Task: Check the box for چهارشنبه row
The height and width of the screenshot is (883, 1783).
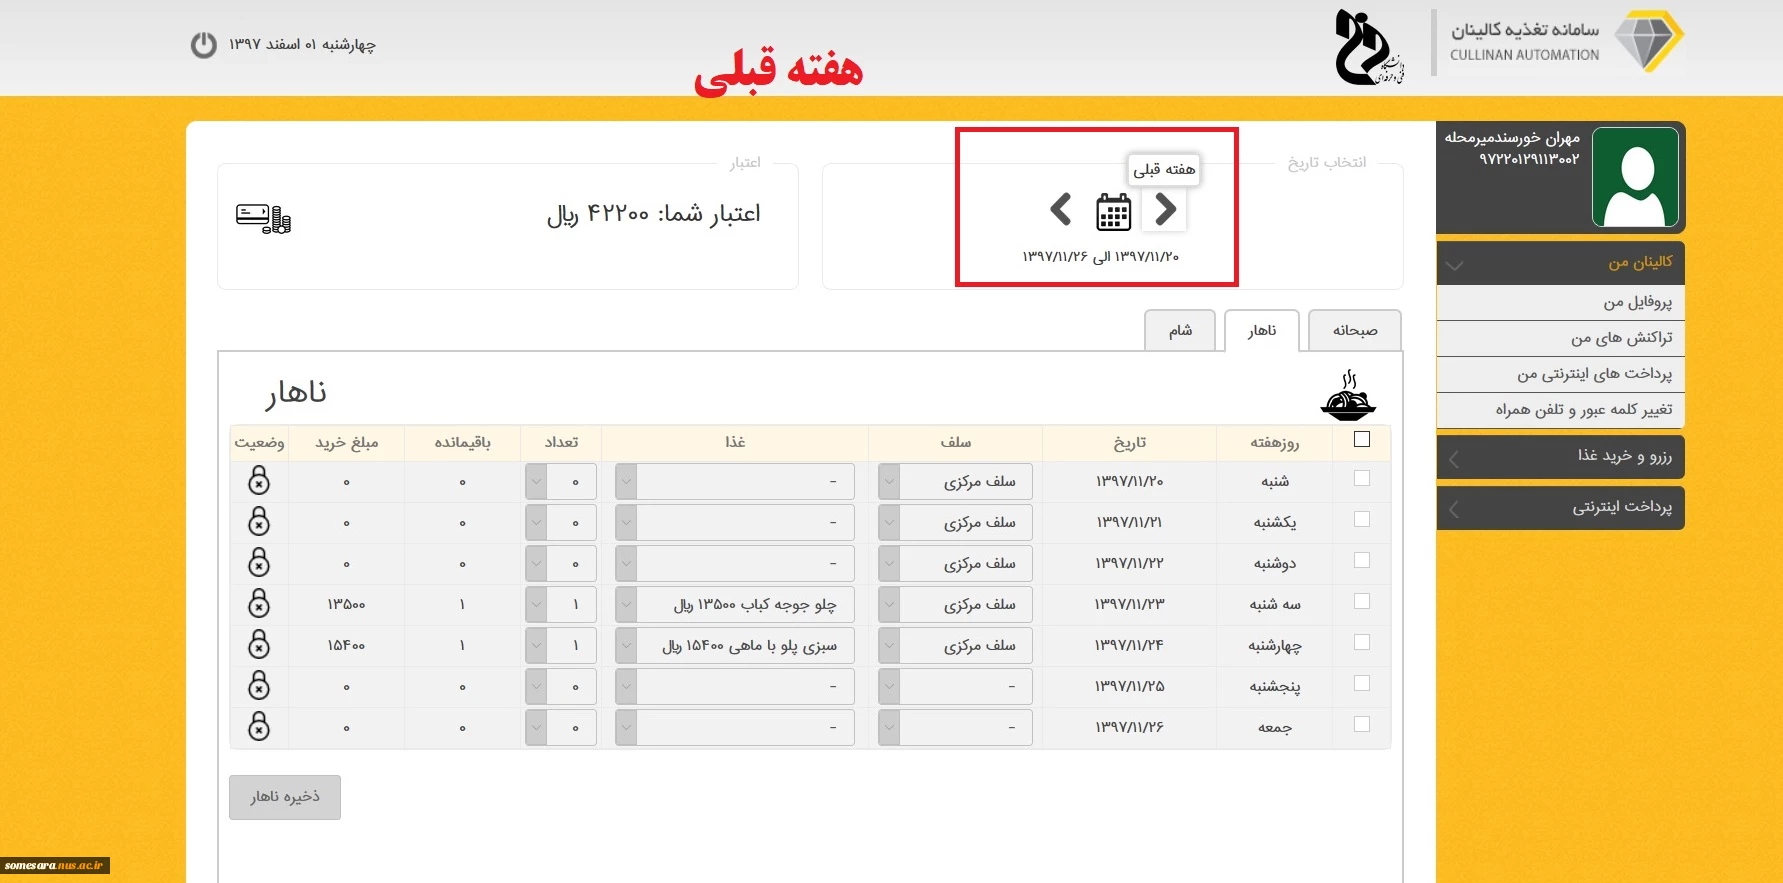Action: click(1361, 643)
